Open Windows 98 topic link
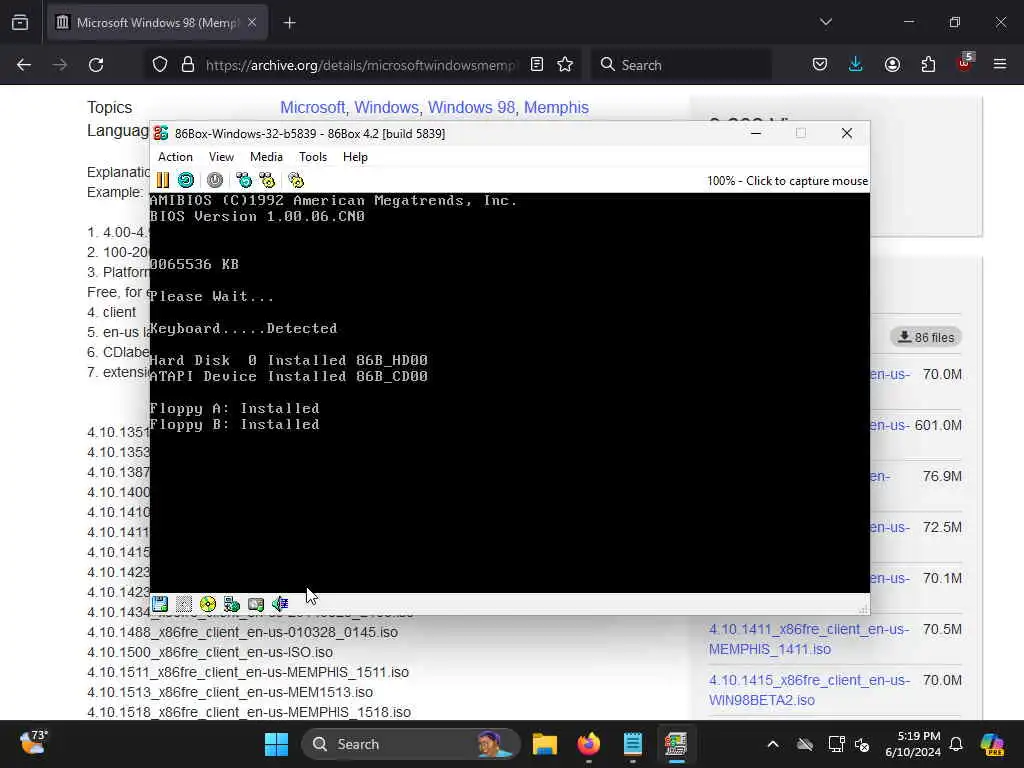Image resolution: width=1024 pixels, height=768 pixels. [x=472, y=107]
